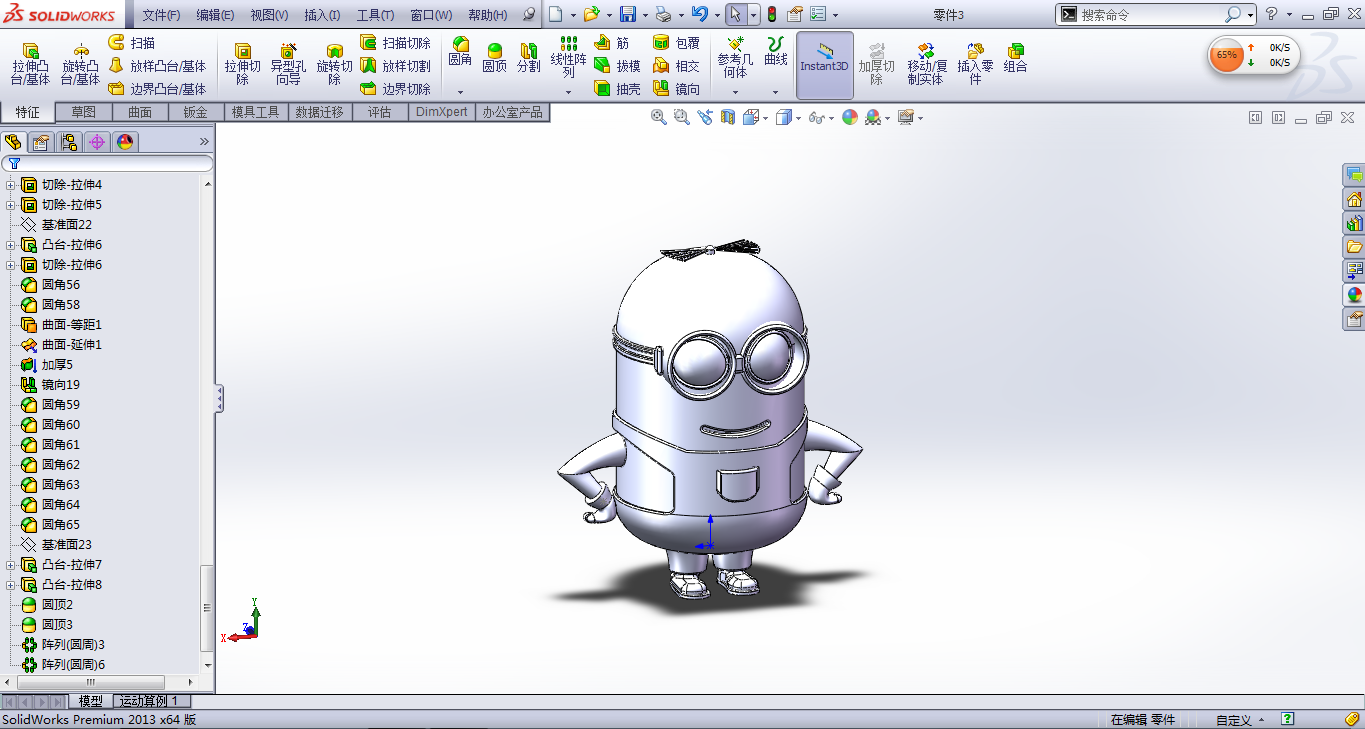This screenshot has width=1365, height=729.
Task: Click the 组合 combine tool
Action: (1015, 58)
